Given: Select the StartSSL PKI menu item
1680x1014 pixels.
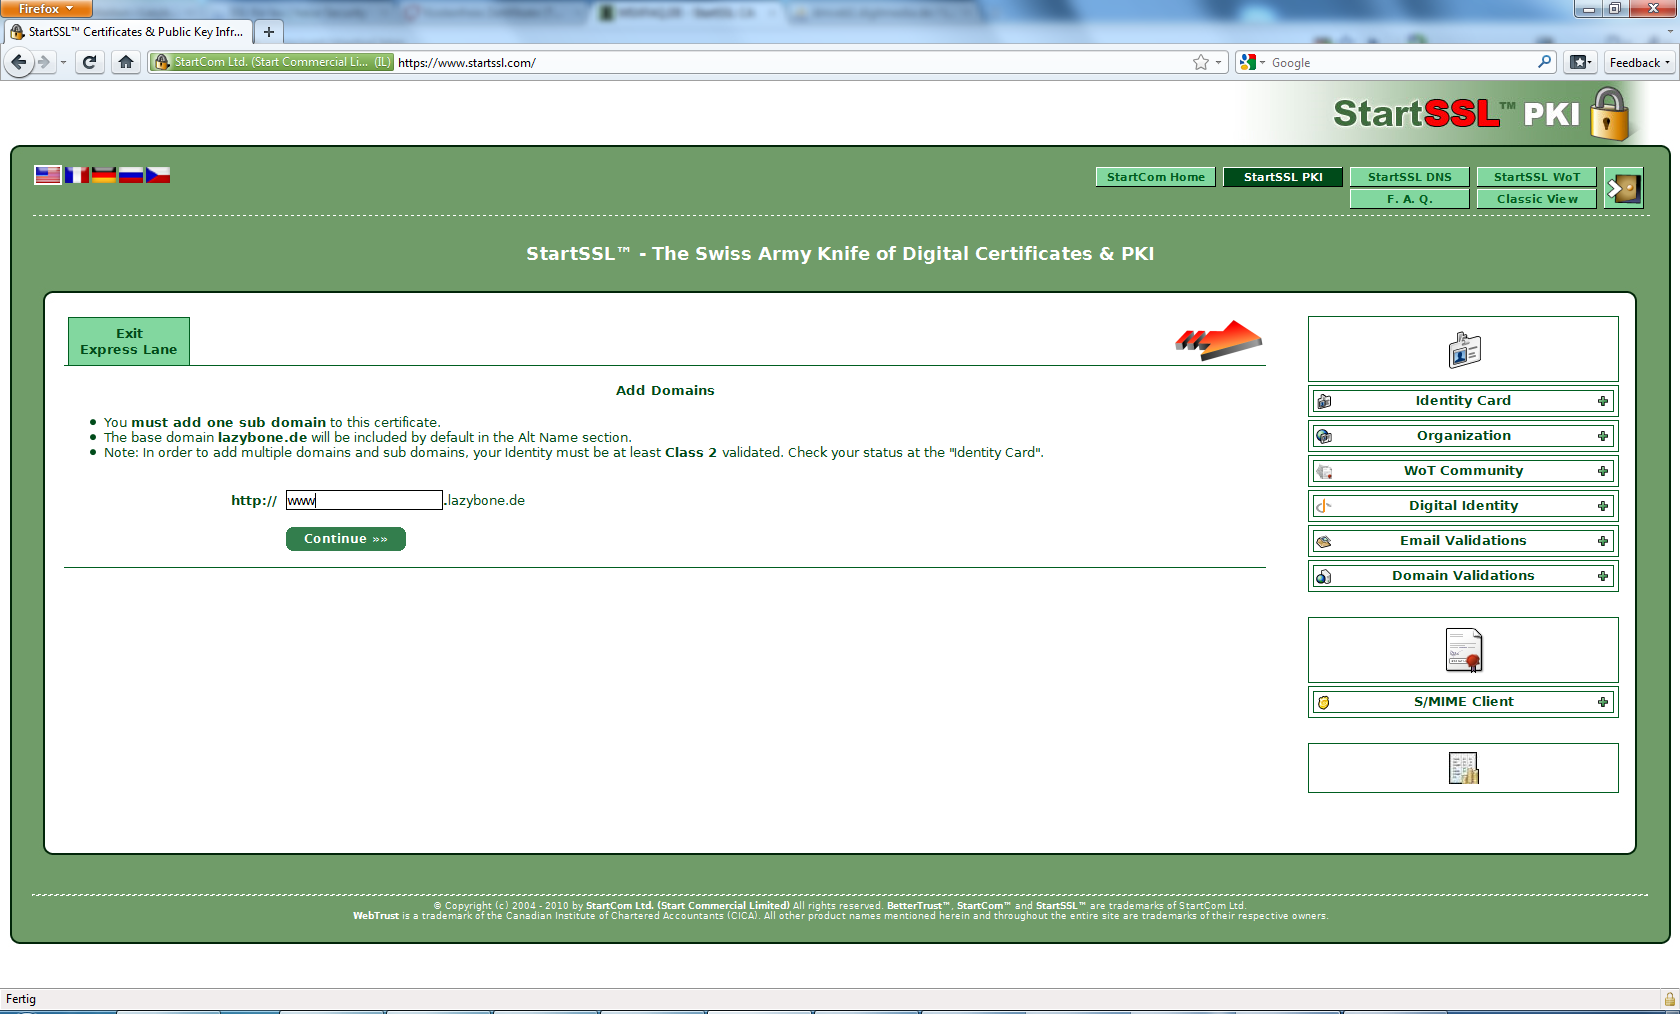Looking at the screenshot, I should [x=1283, y=177].
